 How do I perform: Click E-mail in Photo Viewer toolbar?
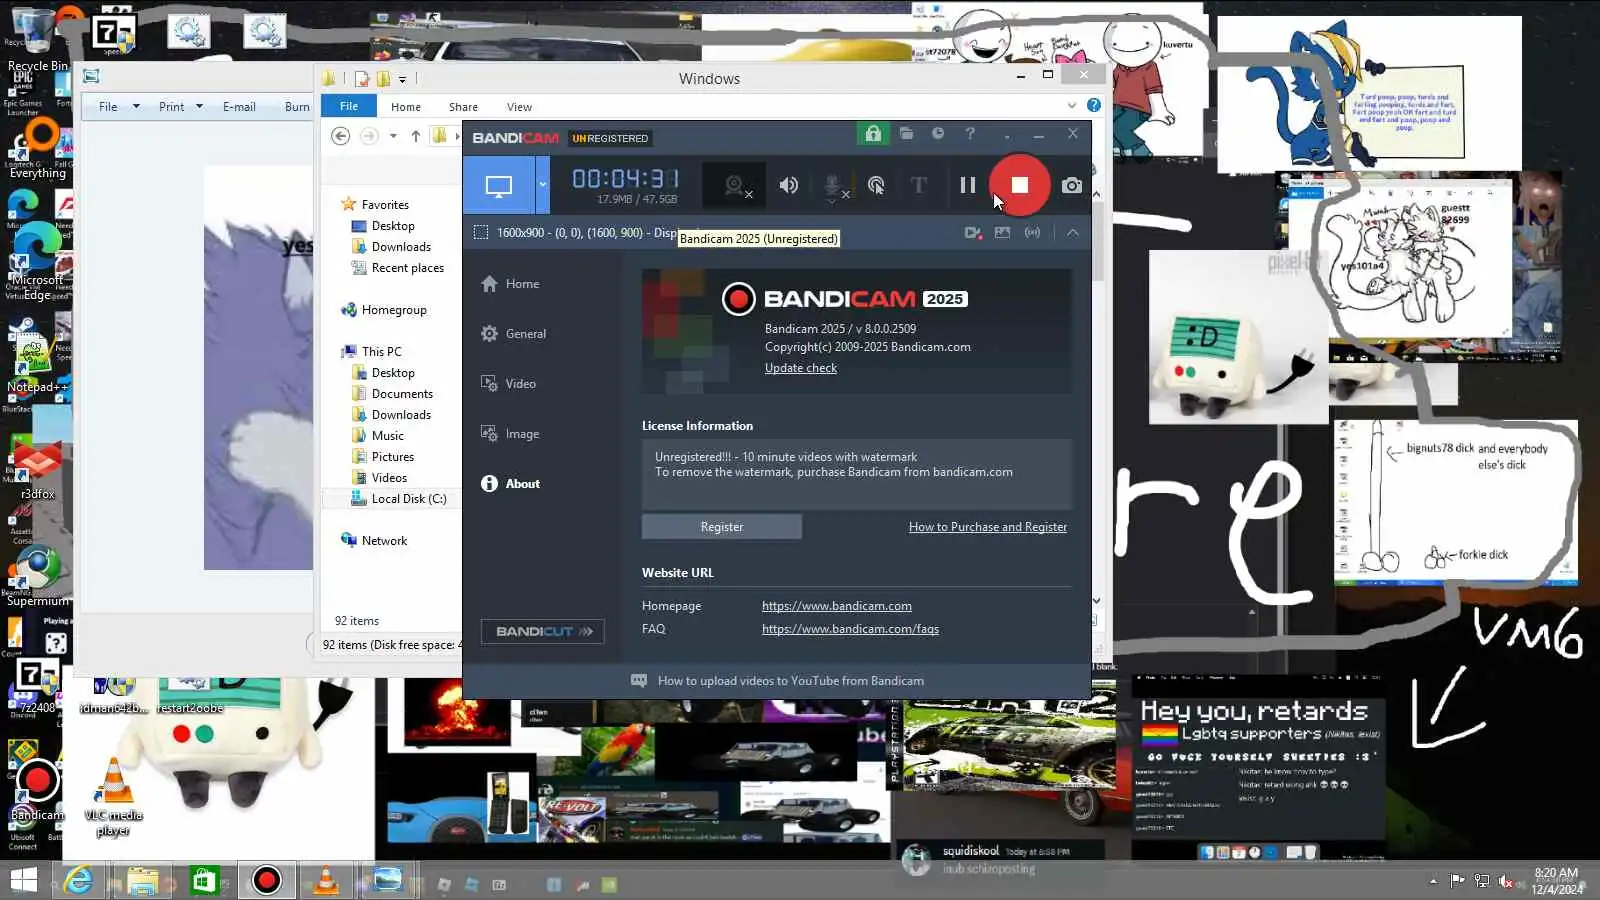[239, 107]
